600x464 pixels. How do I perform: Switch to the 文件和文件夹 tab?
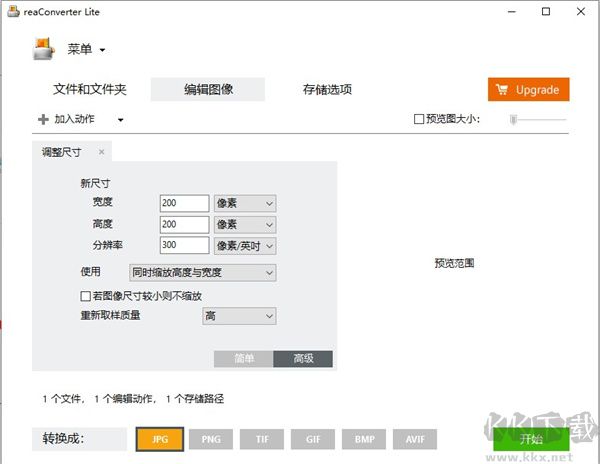(90, 89)
